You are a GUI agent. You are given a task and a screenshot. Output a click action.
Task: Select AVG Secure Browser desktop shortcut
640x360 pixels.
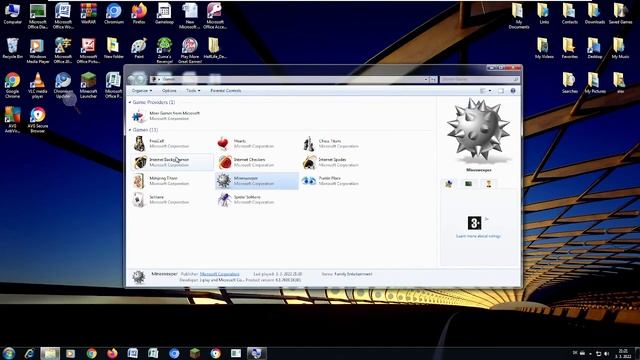click(x=38, y=120)
